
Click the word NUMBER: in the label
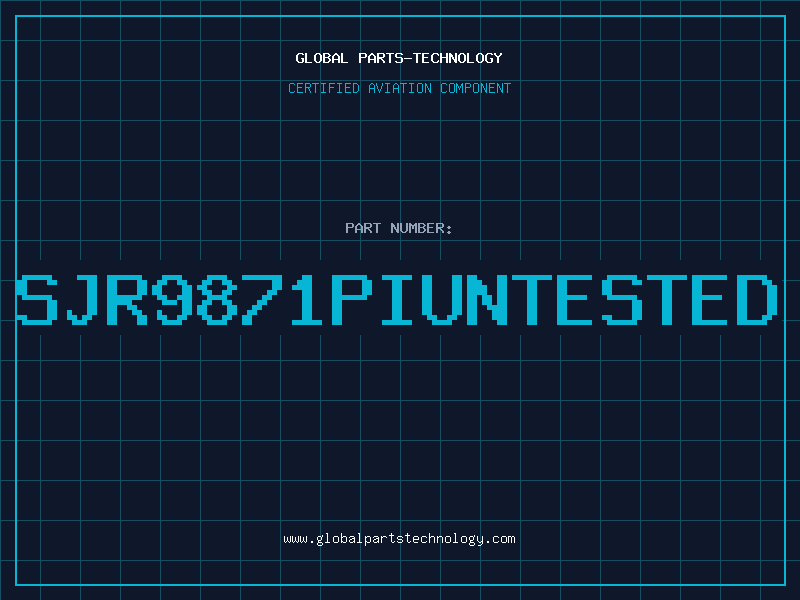421,228
